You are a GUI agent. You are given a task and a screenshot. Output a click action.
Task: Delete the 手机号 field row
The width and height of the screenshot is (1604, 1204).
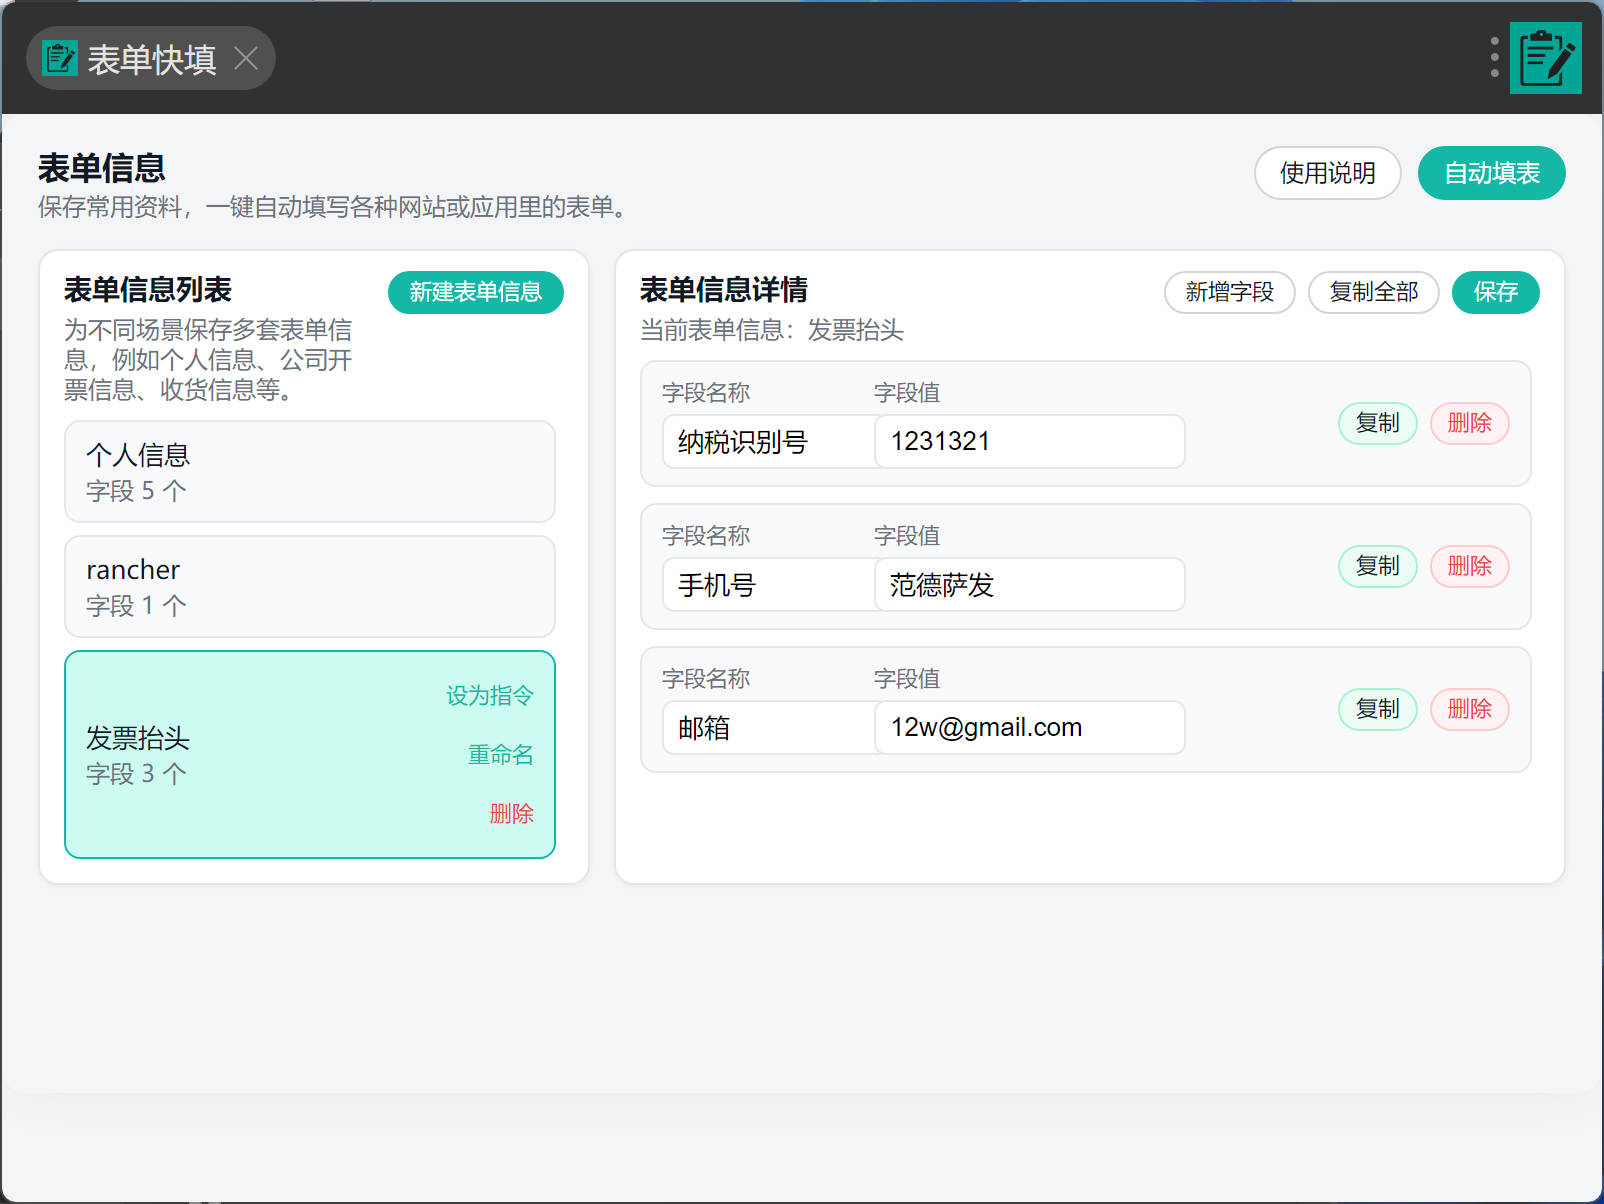(x=1469, y=566)
